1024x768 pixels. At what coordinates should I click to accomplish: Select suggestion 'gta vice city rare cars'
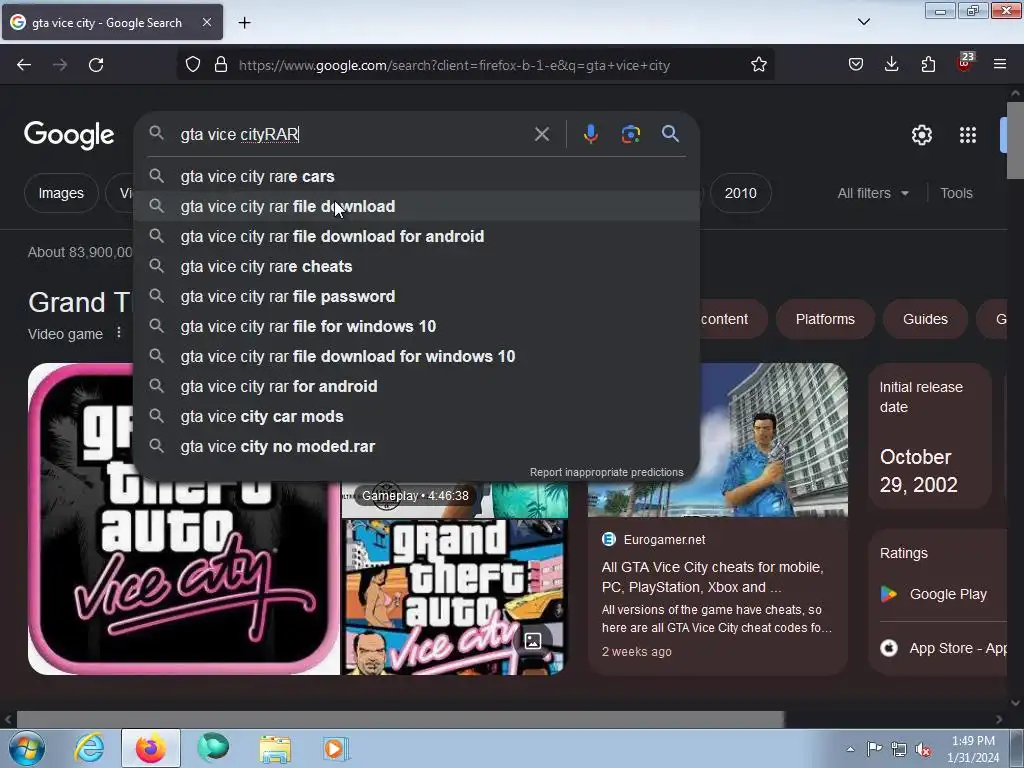tap(417, 176)
